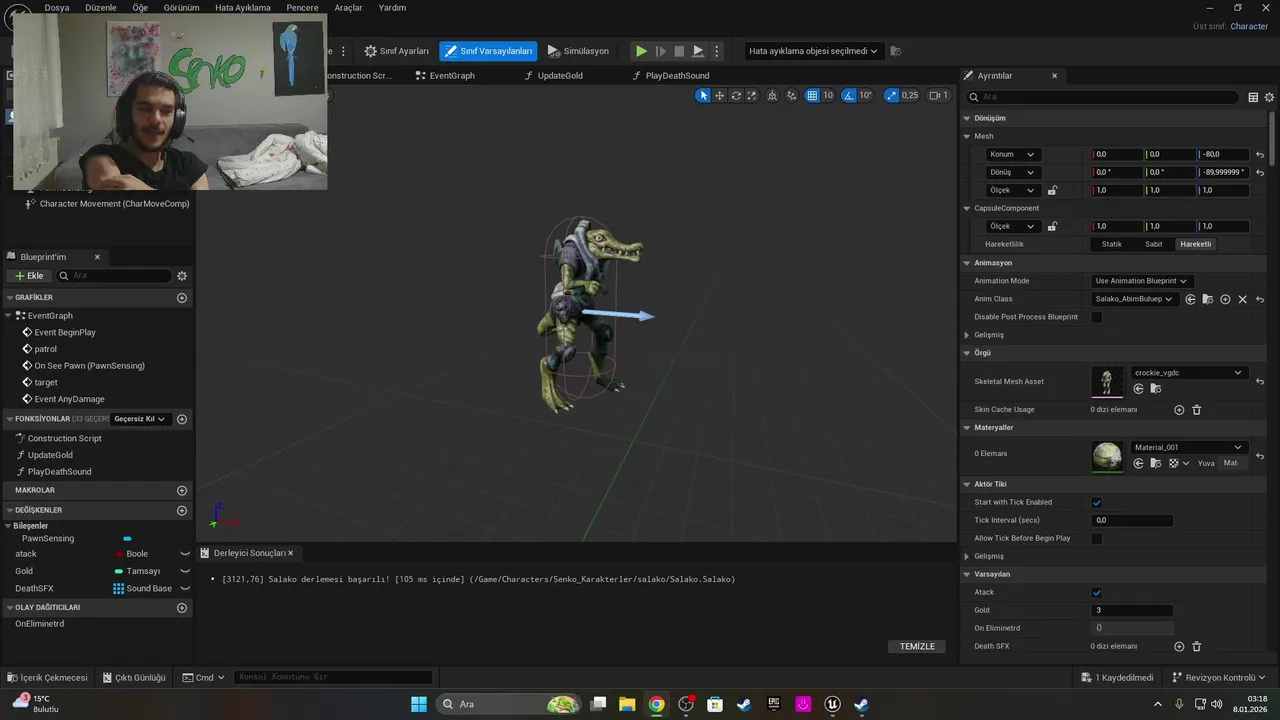Choose the scale tool in viewport
Viewport: 1280px width, 720px height.
pos(752,95)
